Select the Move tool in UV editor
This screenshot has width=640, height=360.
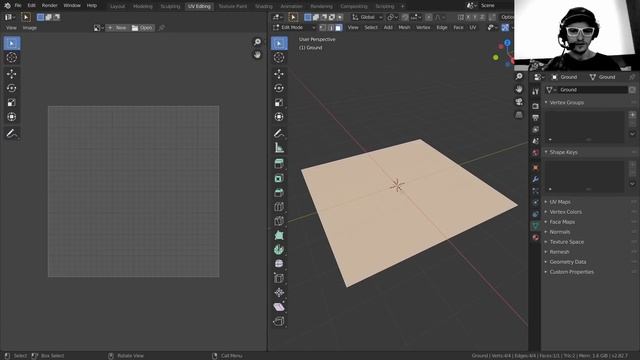click(12, 74)
